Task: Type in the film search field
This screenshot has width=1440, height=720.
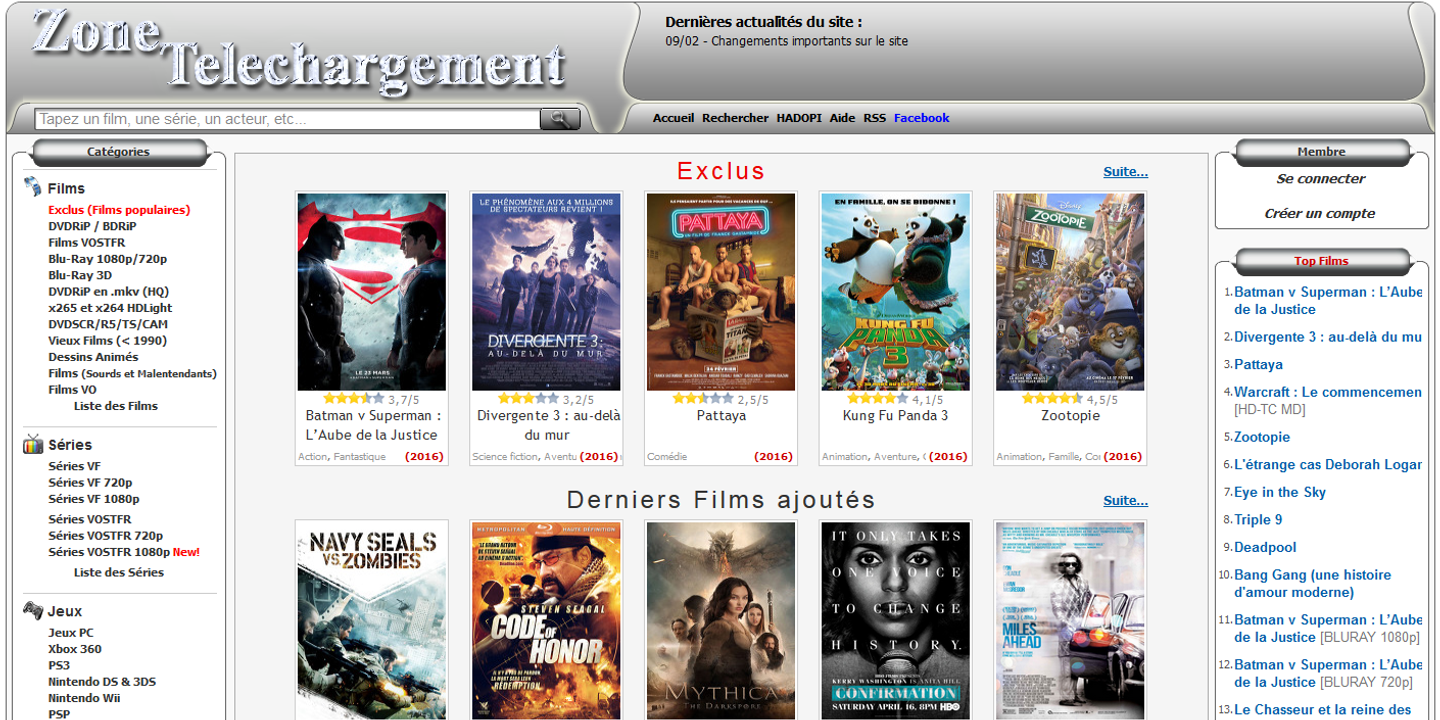Action: point(287,119)
